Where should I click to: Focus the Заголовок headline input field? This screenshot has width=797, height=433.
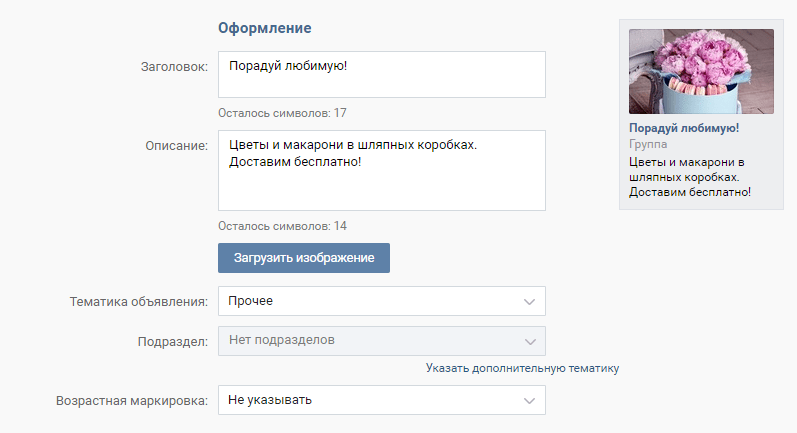[381, 75]
